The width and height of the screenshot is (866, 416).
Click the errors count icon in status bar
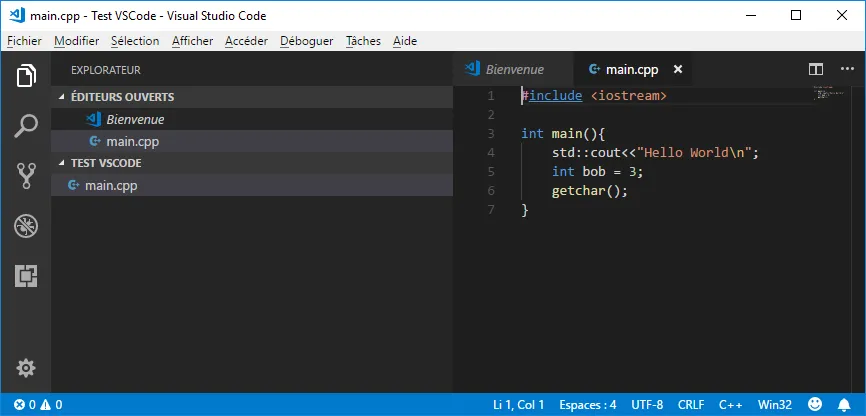click(19, 404)
